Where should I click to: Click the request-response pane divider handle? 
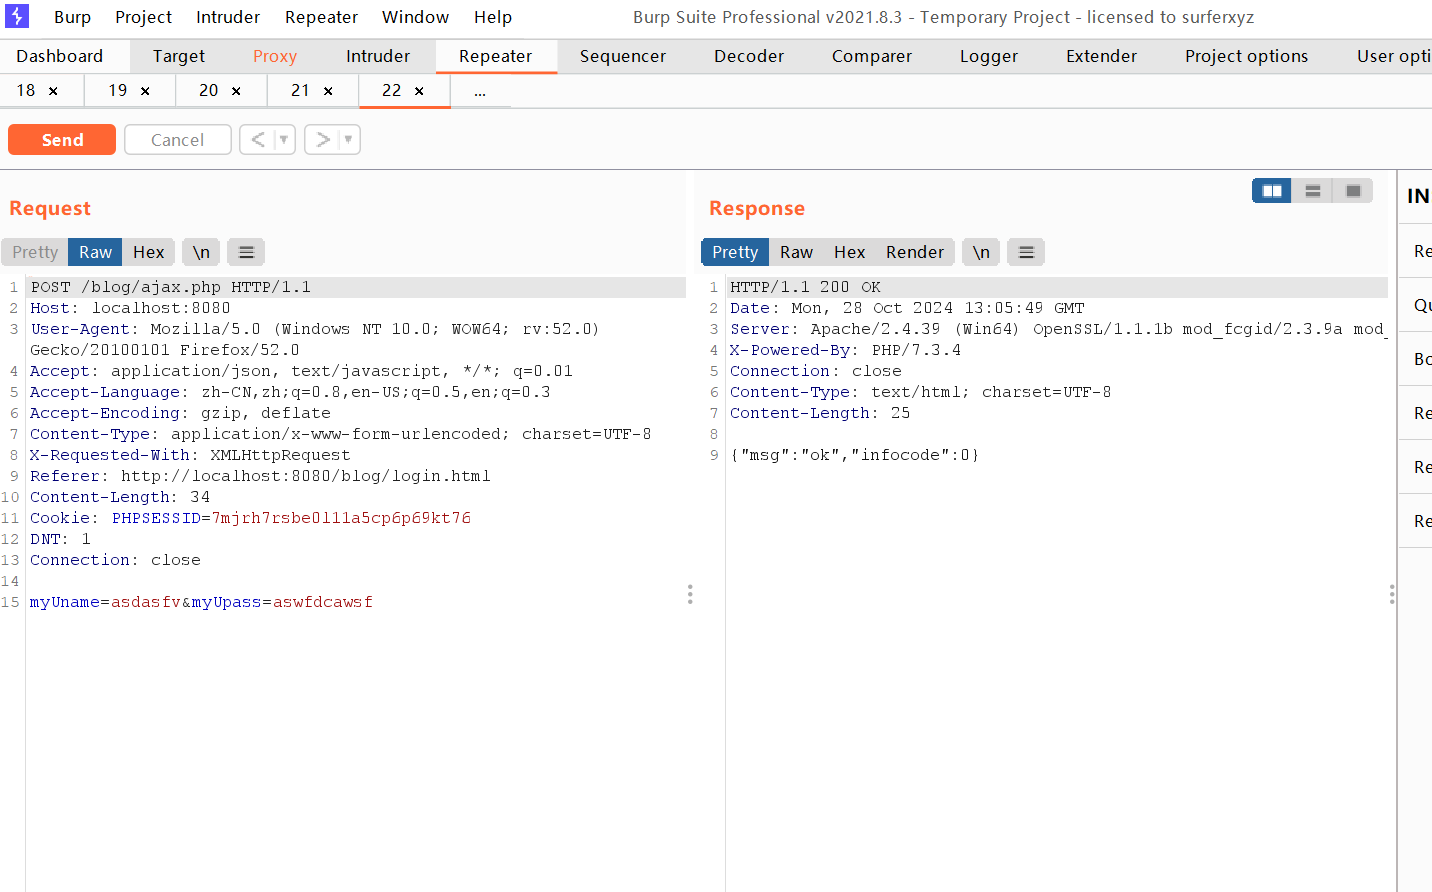[x=690, y=595]
